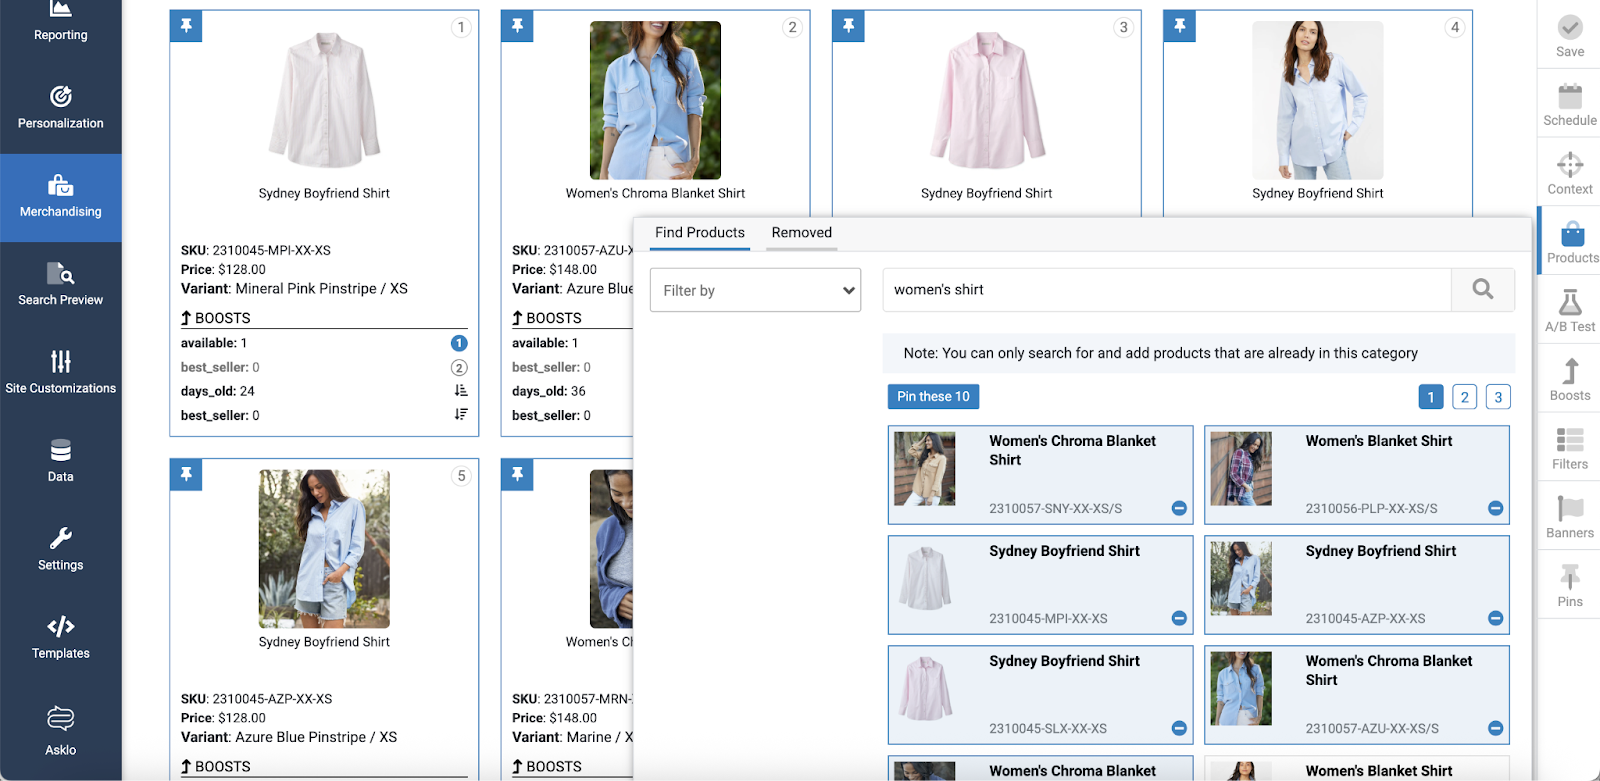Open the Personalization section in sidebar

60,108
